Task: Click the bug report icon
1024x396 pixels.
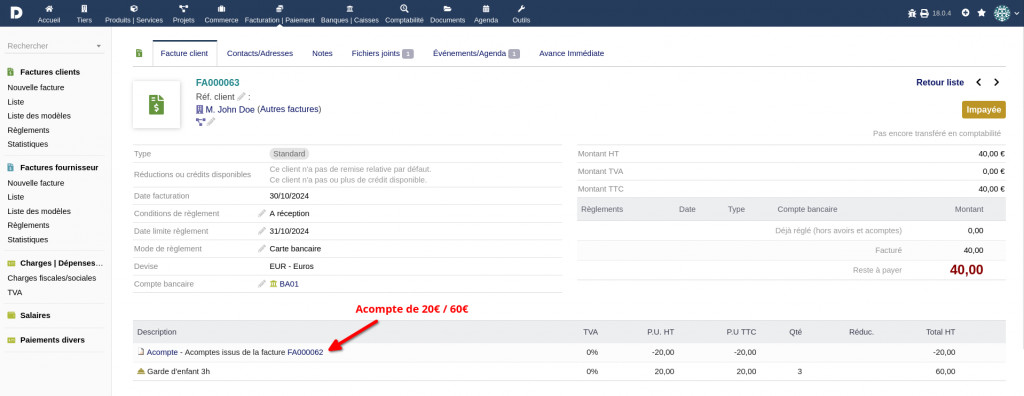Action: click(912, 13)
